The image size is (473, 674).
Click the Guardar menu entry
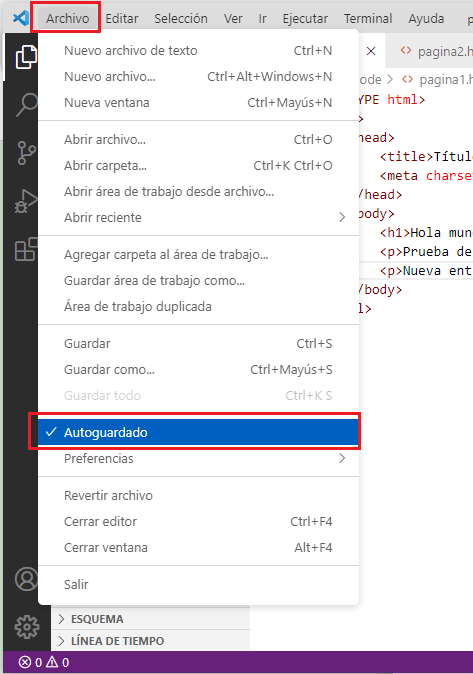(198, 343)
